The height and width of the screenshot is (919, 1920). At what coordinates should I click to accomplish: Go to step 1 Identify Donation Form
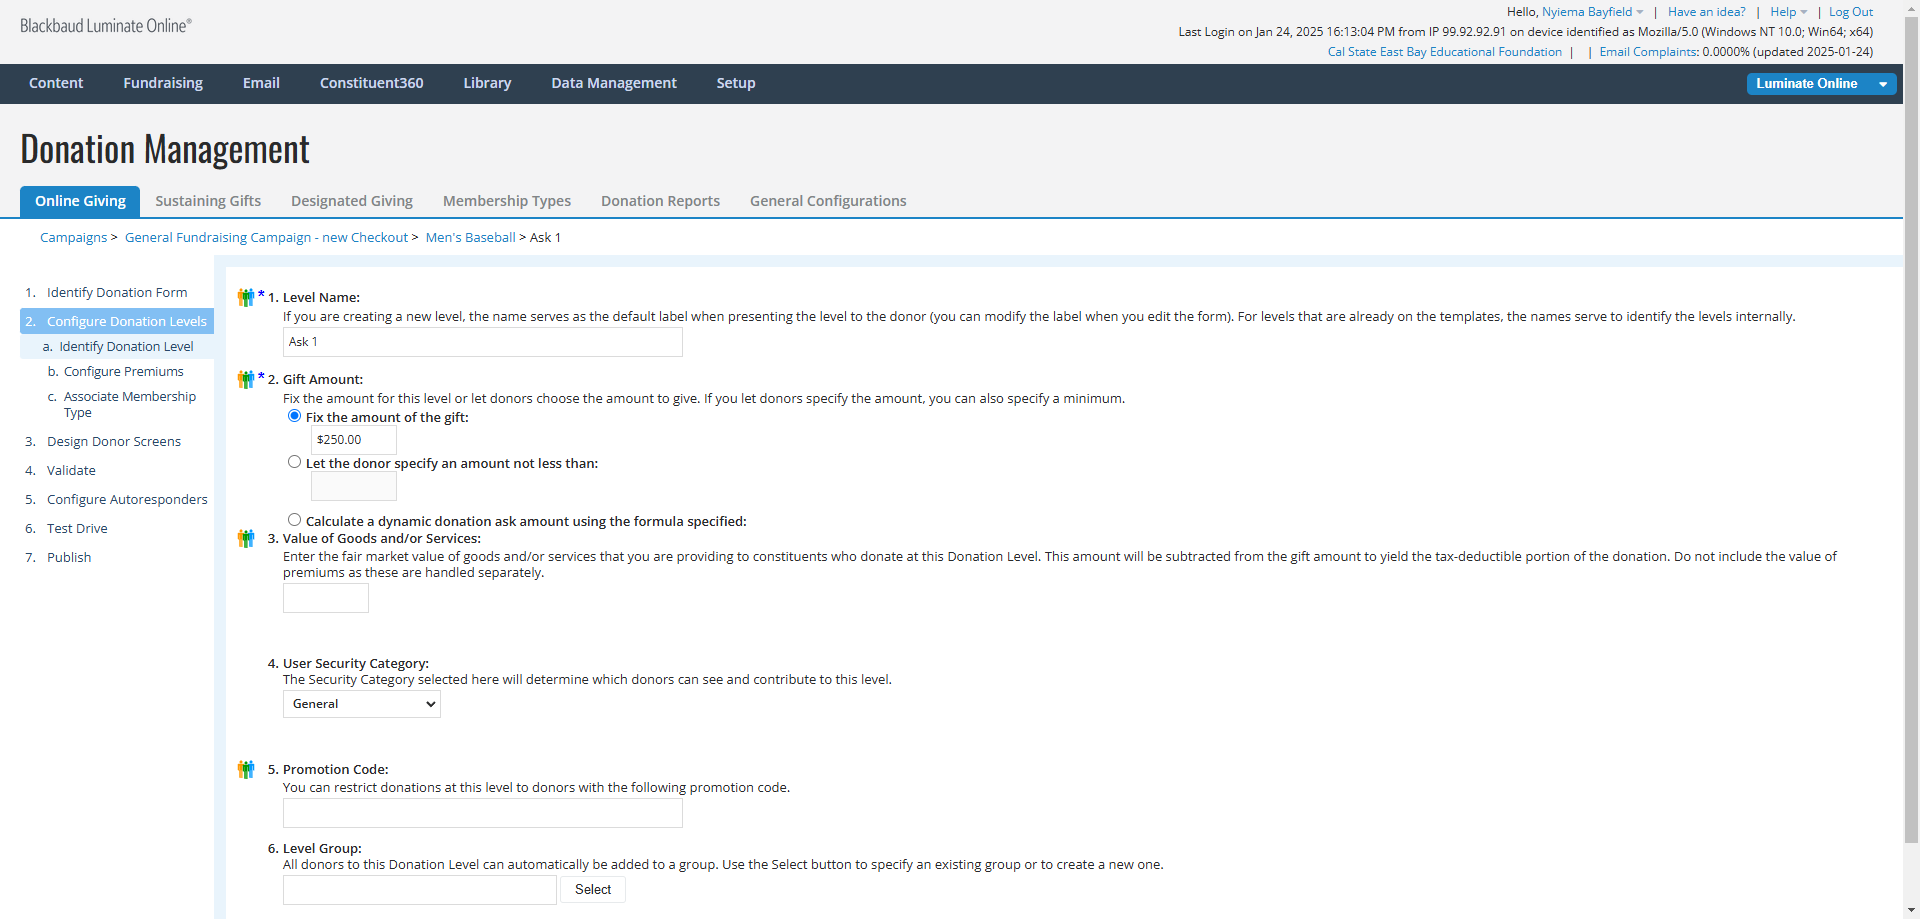point(117,293)
